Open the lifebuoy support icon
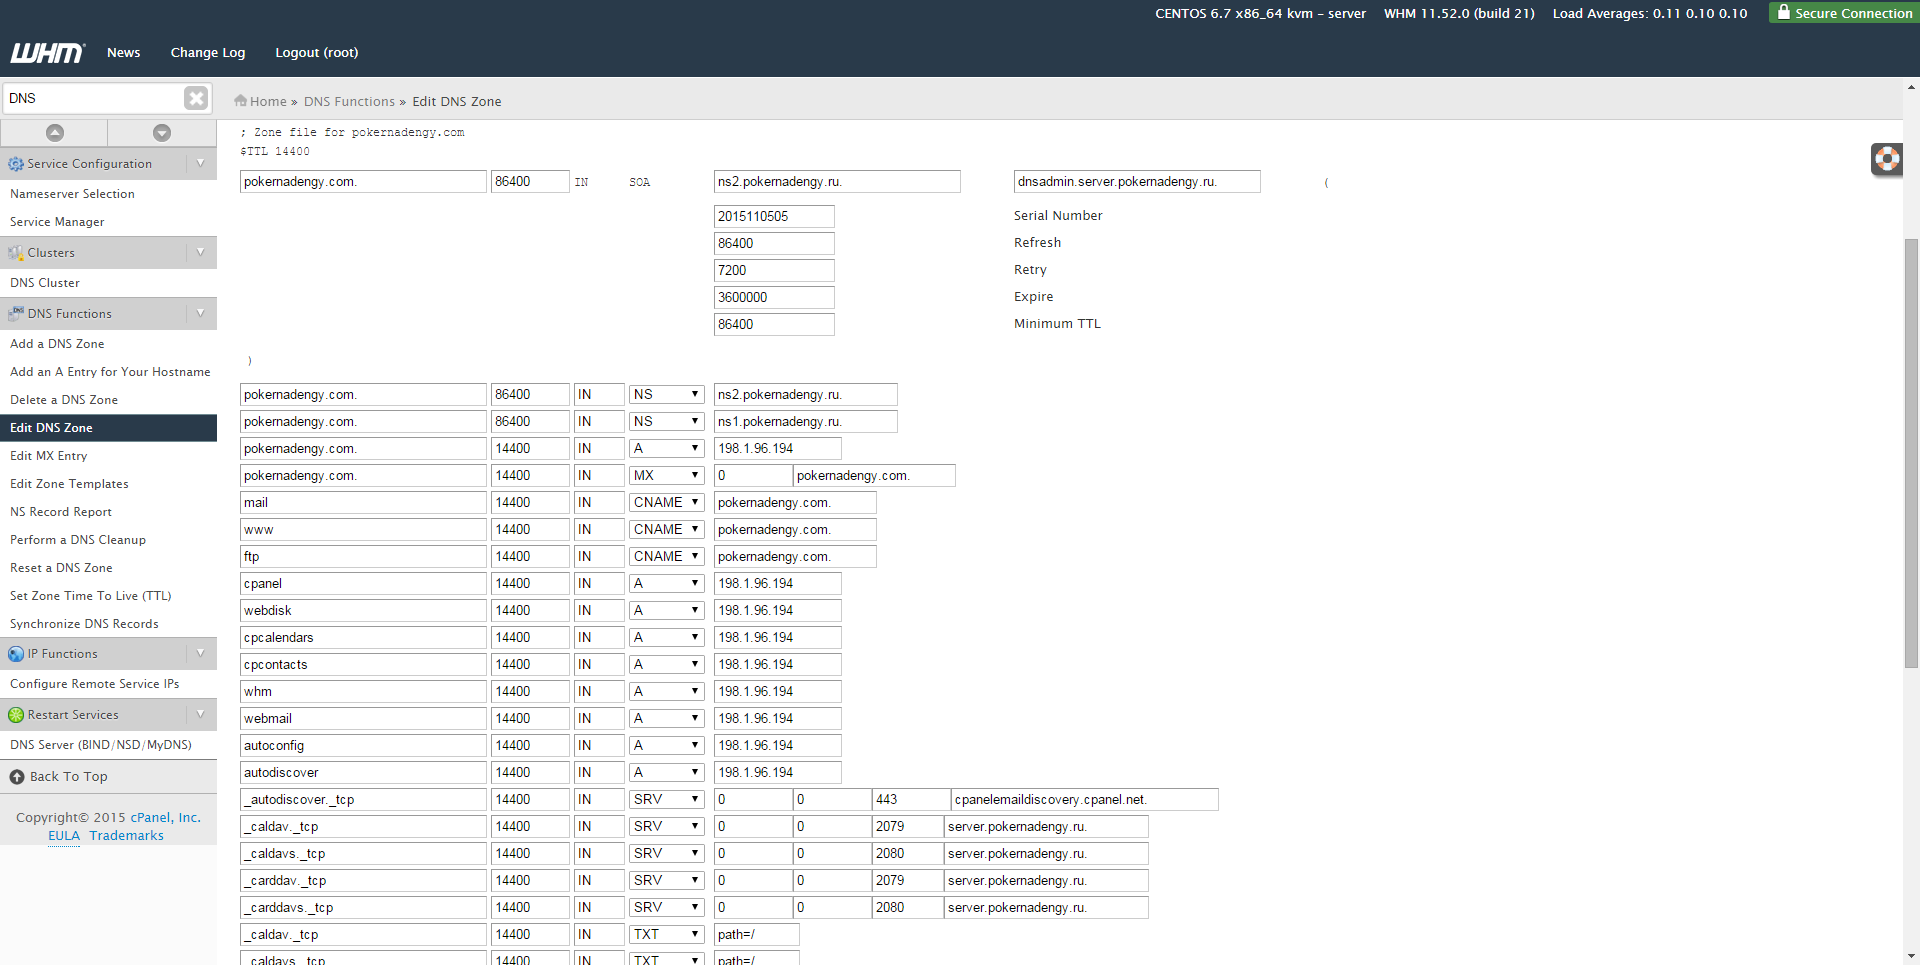This screenshot has width=1920, height=965. coord(1886,159)
